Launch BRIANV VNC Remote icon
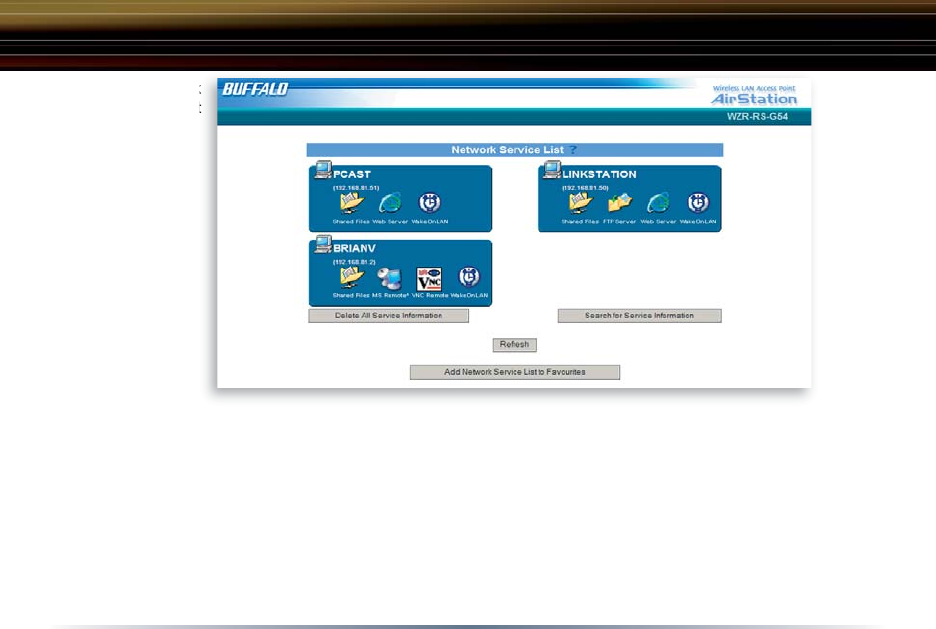 (429, 279)
